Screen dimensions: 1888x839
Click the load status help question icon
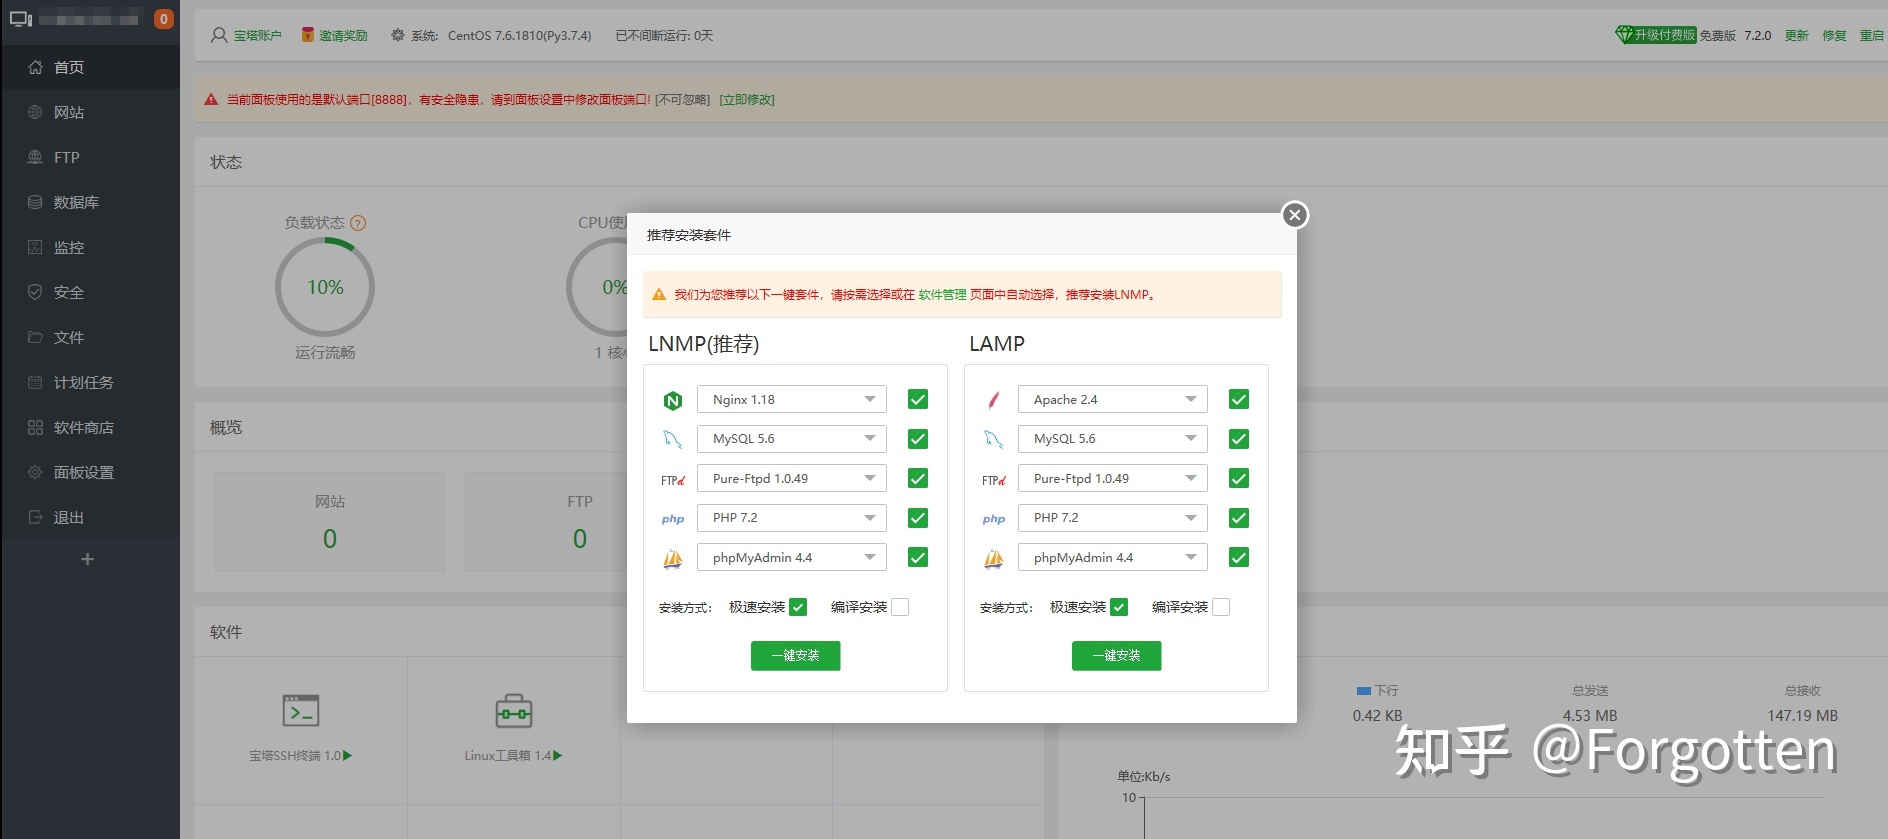[x=358, y=223]
